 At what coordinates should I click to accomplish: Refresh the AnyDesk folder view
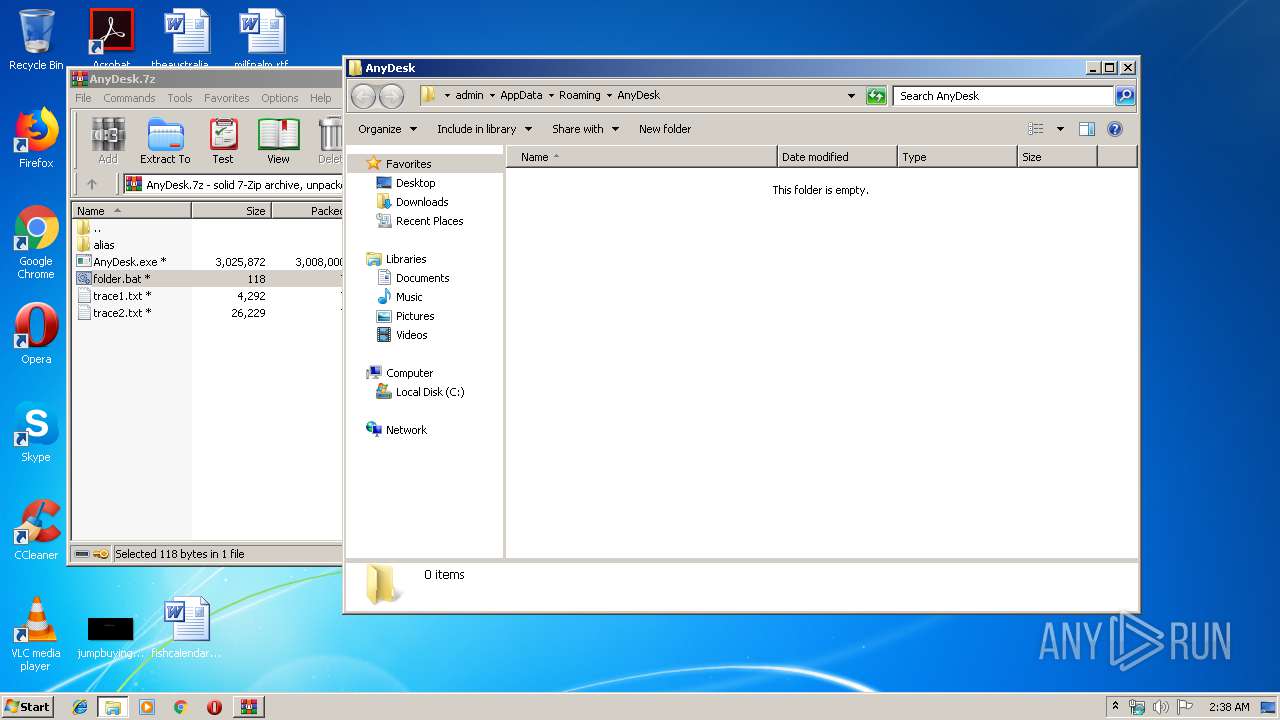[x=876, y=96]
